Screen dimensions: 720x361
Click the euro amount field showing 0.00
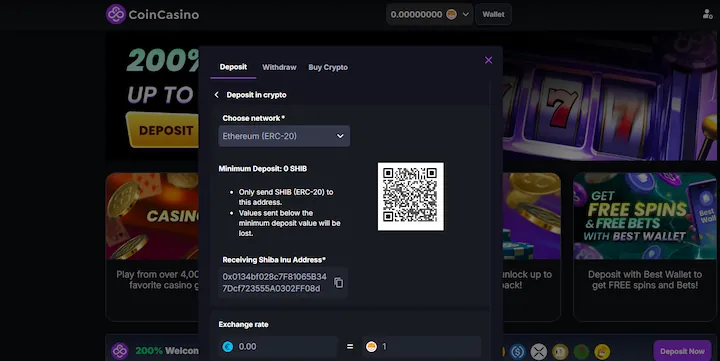point(278,347)
